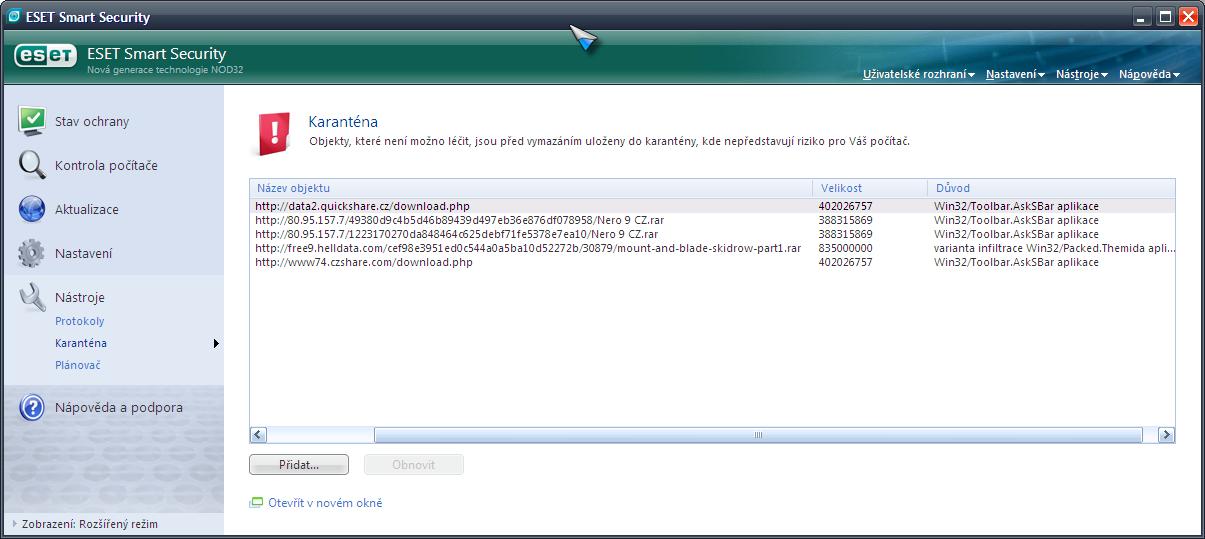
Task: Click the Aktualizace globe icon
Action: tap(32, 209)
